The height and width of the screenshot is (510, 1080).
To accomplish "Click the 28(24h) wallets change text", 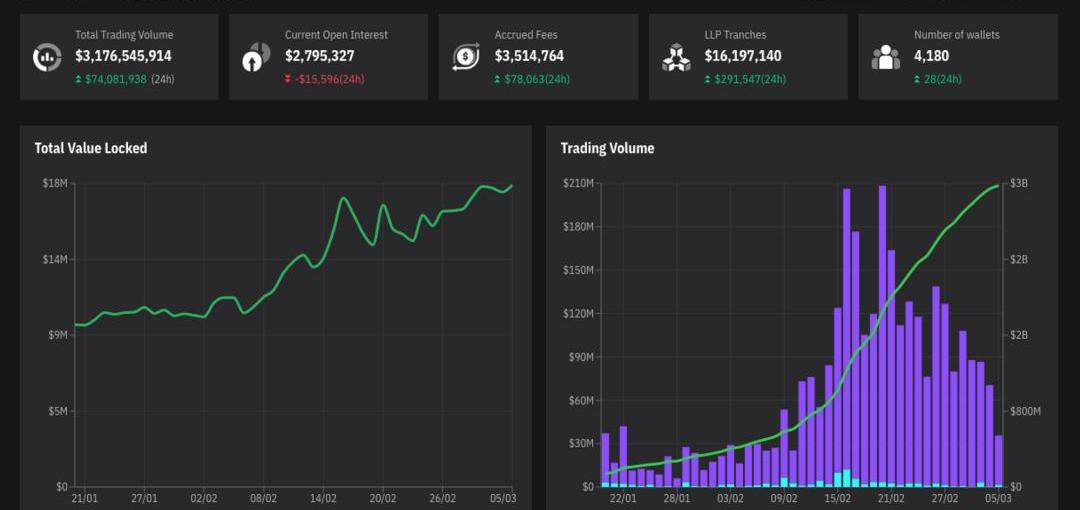I will pos(943,79).
